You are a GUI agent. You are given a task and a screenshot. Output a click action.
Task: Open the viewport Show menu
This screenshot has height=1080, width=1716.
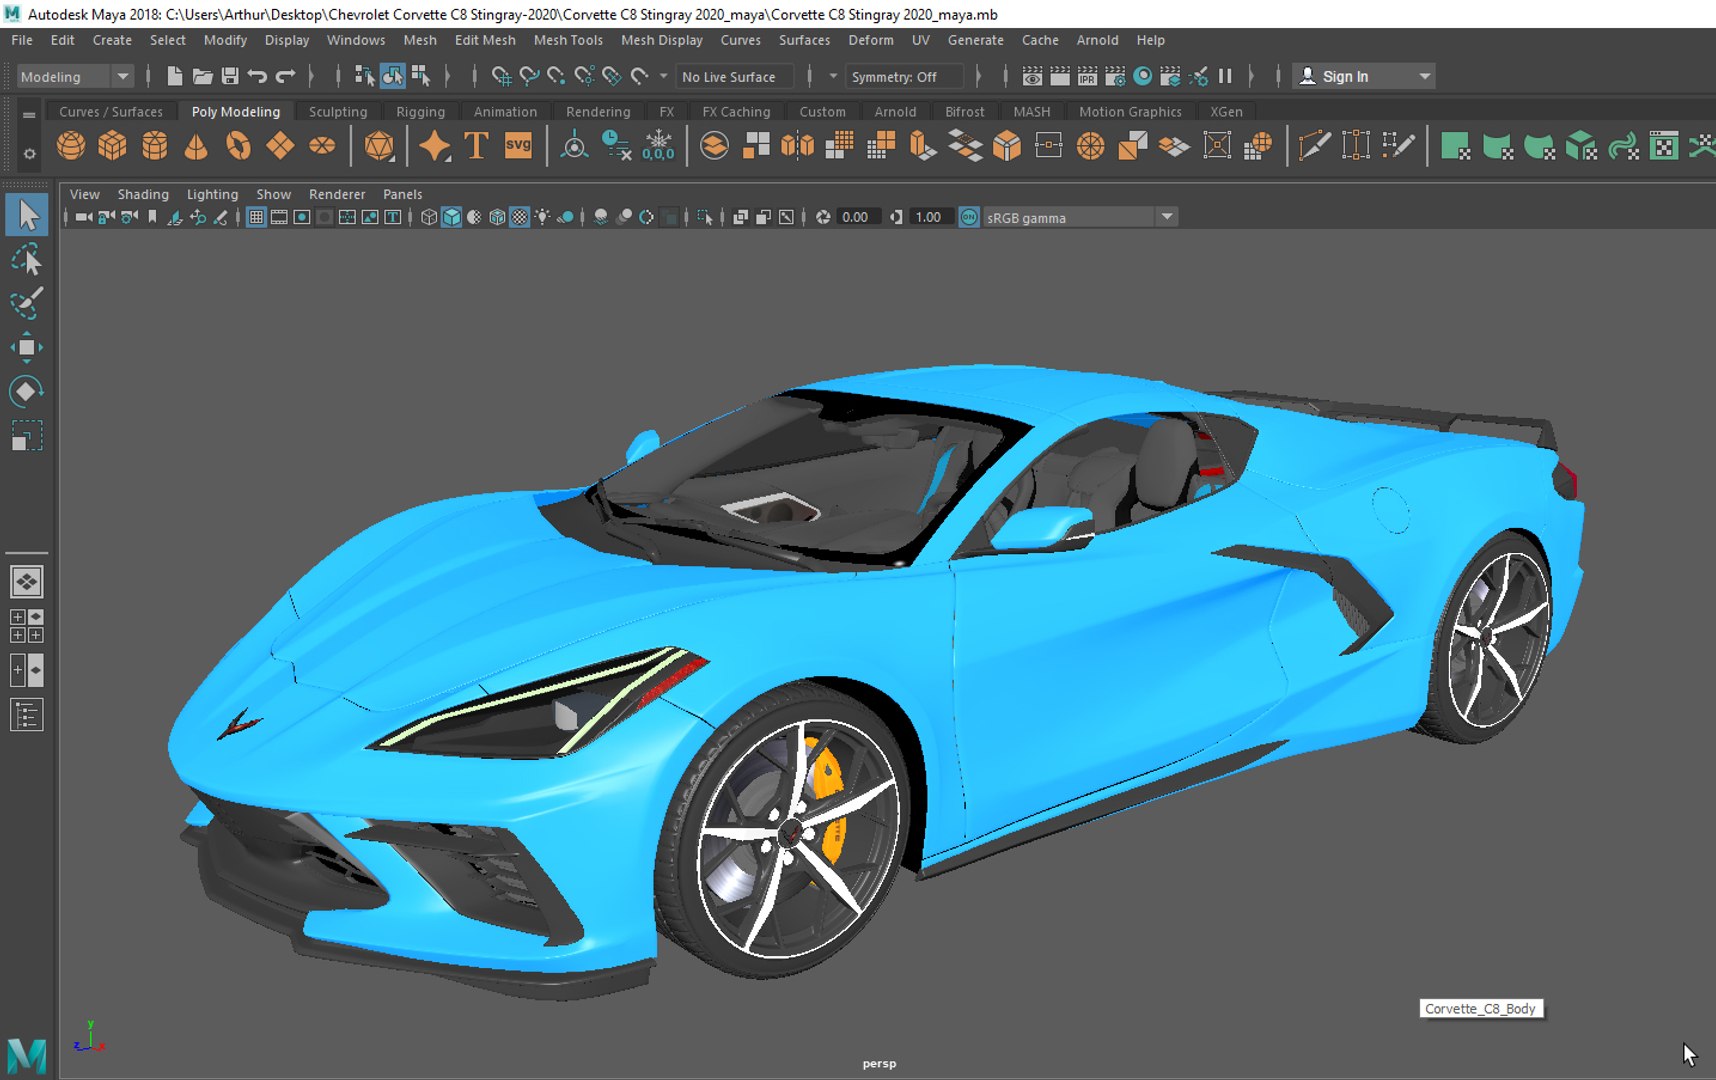[x=273, y=194]
